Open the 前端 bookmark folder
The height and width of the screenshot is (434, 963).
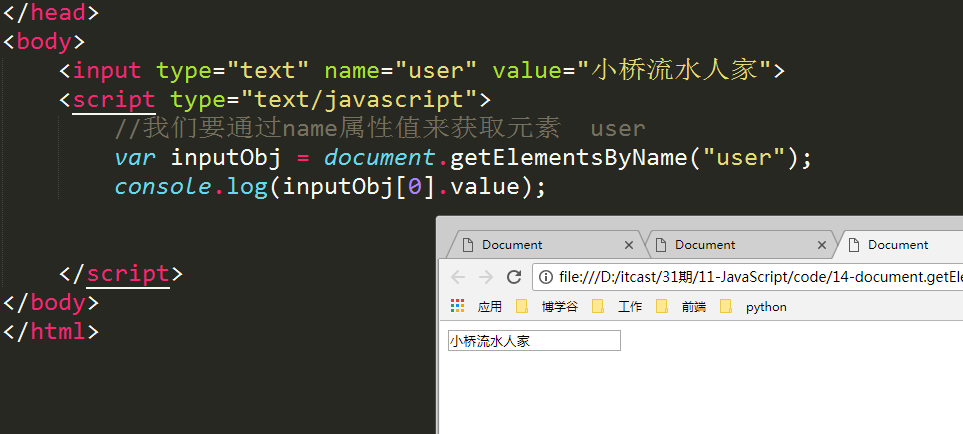[x=681, y=306]
